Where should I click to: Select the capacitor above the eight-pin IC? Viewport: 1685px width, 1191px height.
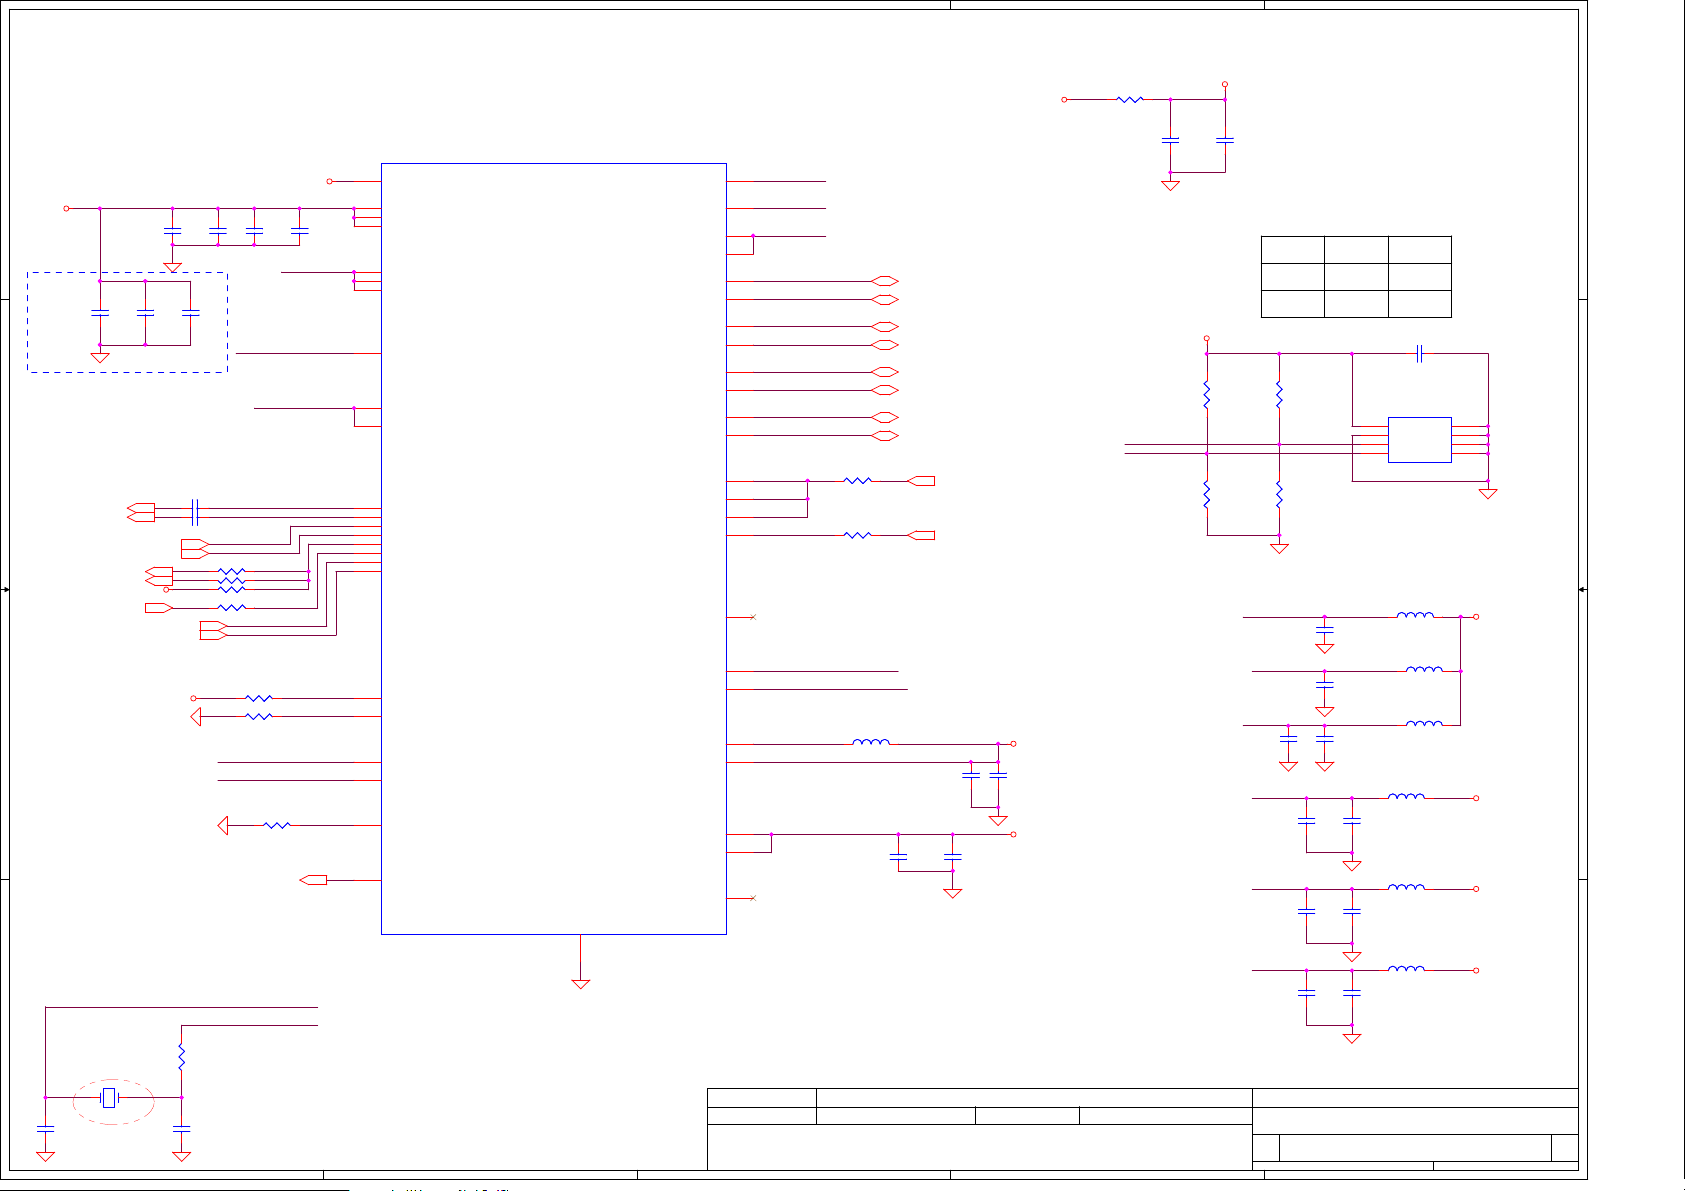[x=1419, y=353]
